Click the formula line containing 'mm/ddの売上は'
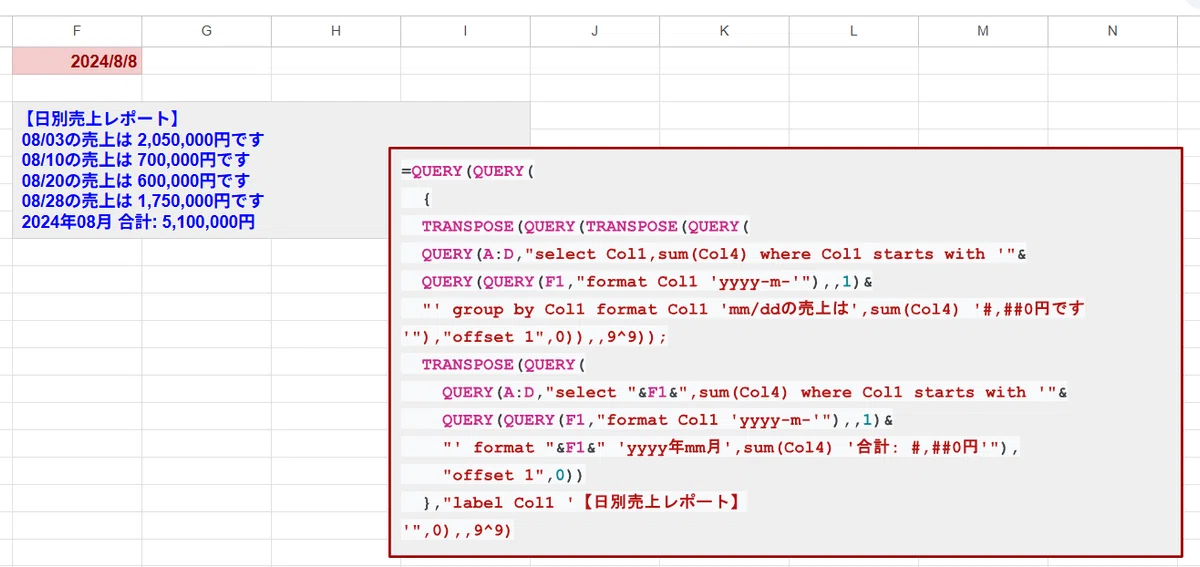1200x567 pixels. coord(753,309)
